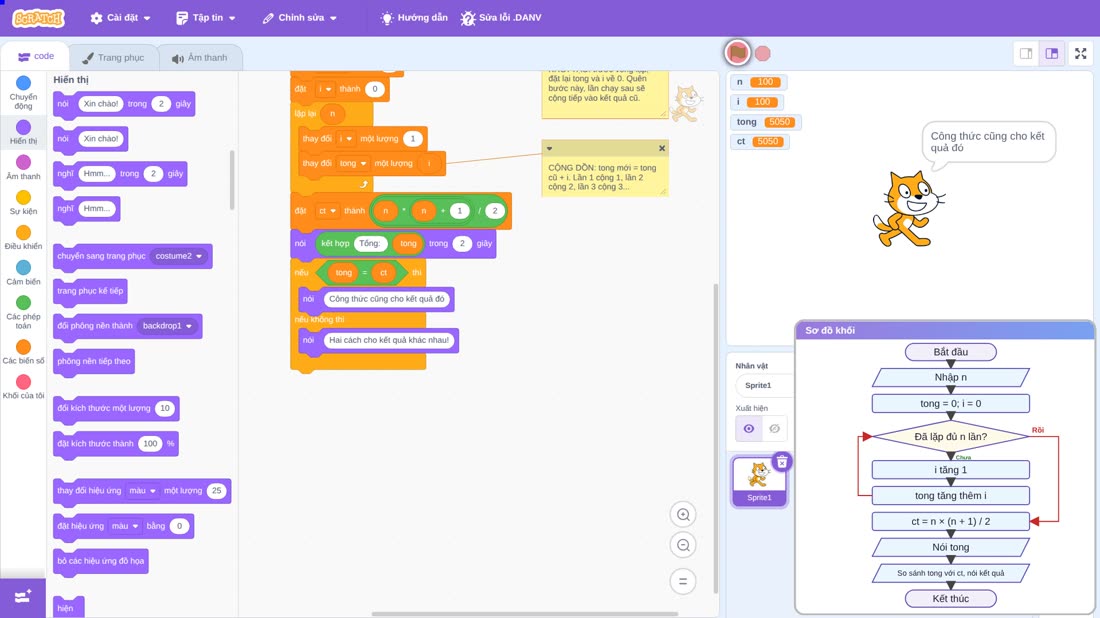The width and height of the screenshot is (1100, 618).
Task: Select the Các phép toán category
Action: (x=23, y=312)
